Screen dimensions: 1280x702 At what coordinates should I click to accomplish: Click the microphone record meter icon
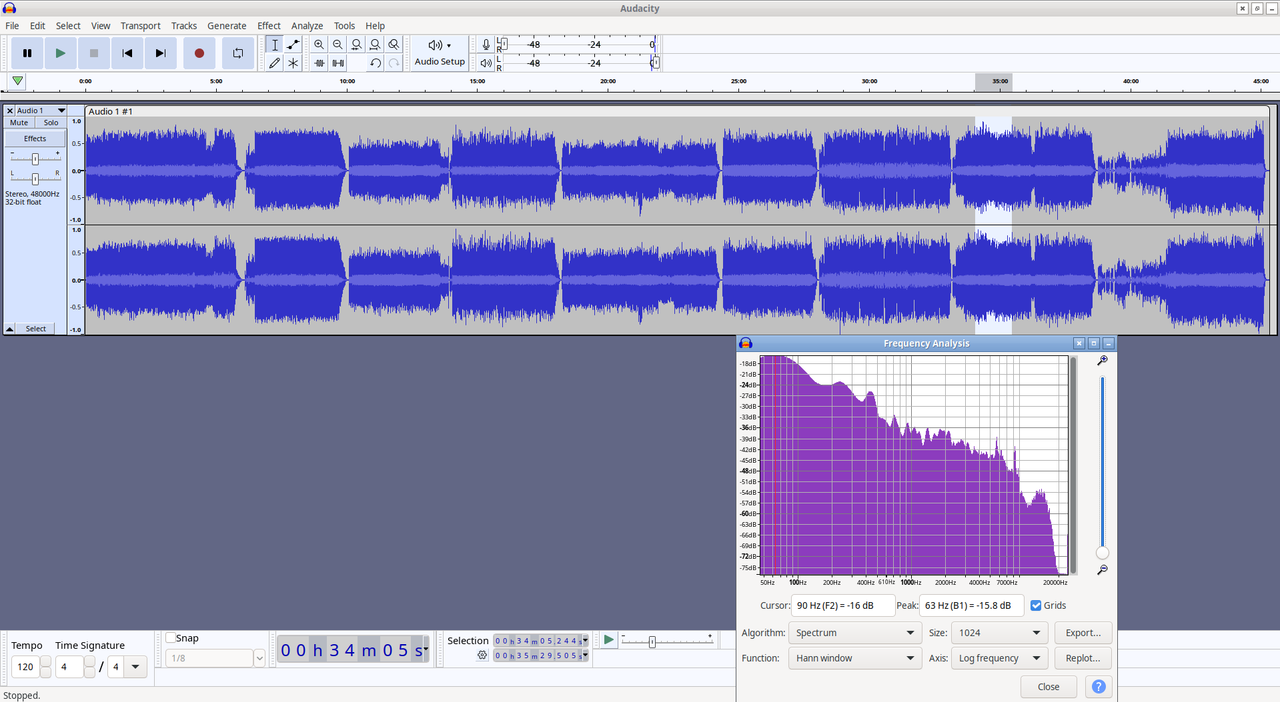pyautogui.click(x=486, y=45)
